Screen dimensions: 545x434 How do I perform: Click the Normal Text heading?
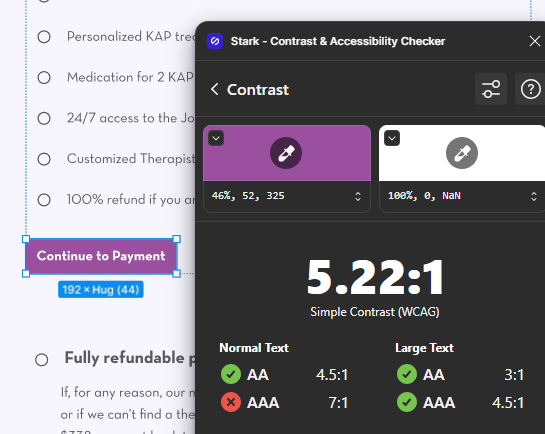click(254, 348)
